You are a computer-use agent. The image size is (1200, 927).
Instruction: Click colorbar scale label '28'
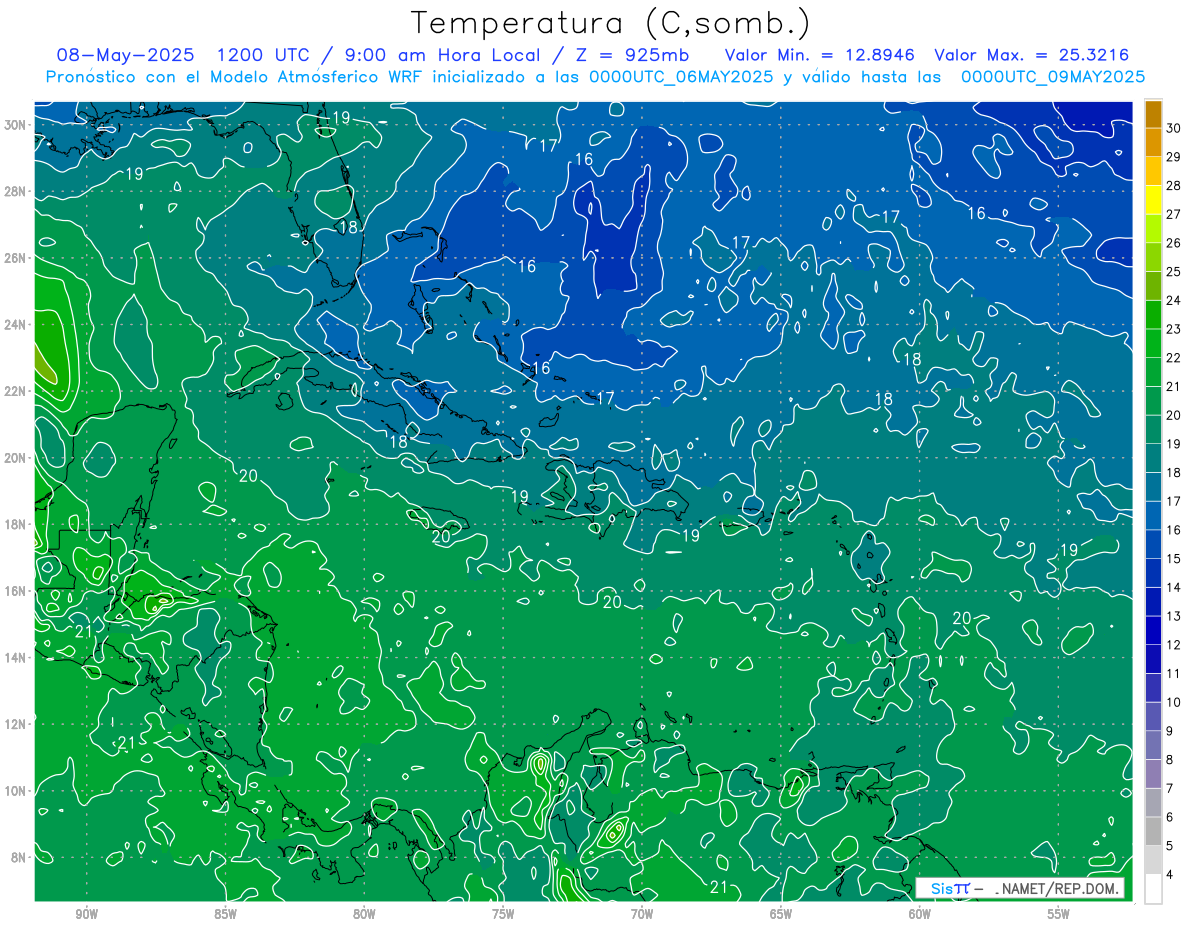coord(1173,185)
